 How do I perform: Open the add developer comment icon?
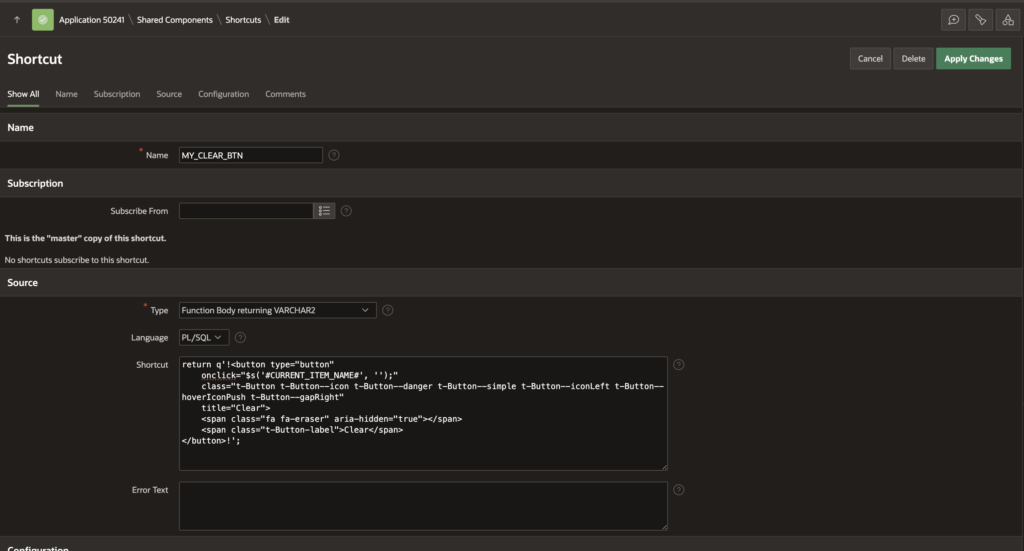tap(954, 20)
